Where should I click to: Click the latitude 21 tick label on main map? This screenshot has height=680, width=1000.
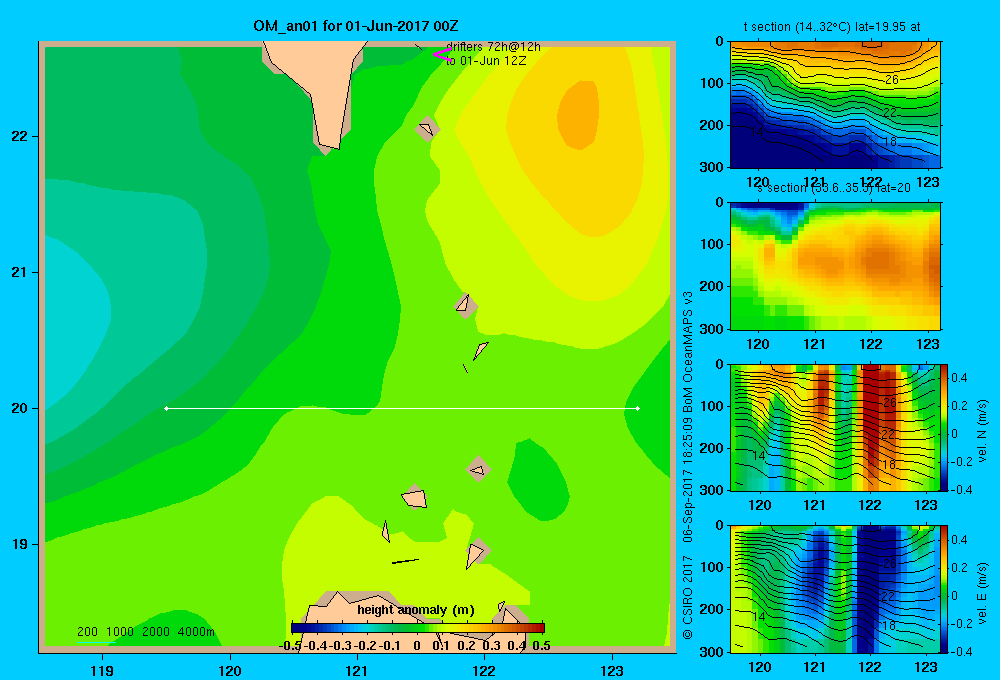tap(19, 272)
